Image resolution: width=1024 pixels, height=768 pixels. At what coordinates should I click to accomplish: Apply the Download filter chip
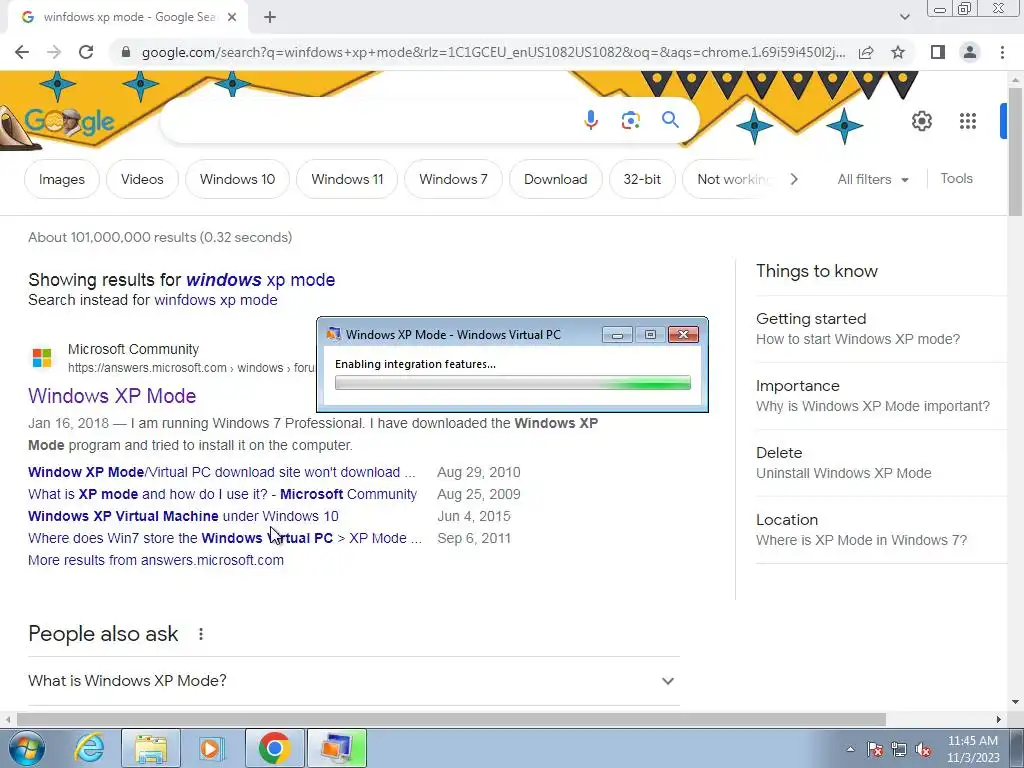point(555,179)
